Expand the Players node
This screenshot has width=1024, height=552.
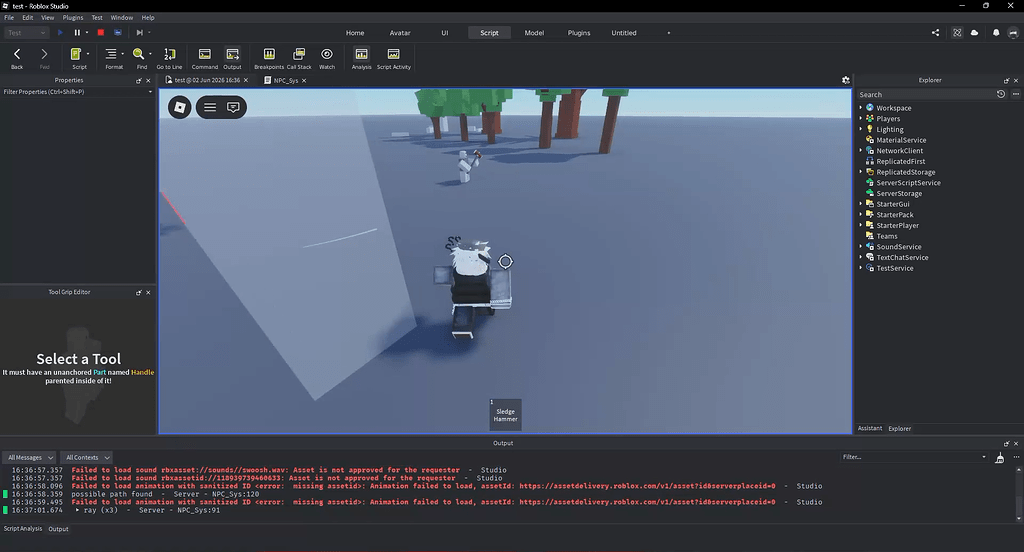pyautogui.click(x=861, y=118)
